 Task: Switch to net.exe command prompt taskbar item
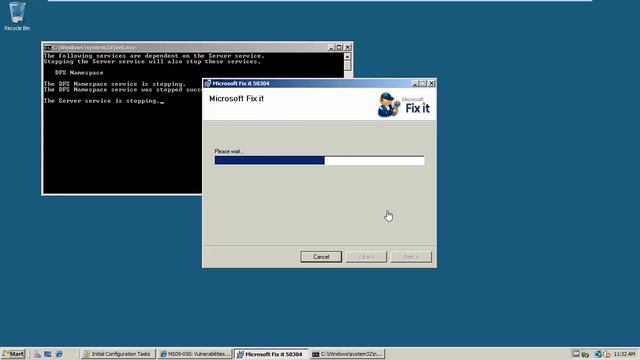347,354
